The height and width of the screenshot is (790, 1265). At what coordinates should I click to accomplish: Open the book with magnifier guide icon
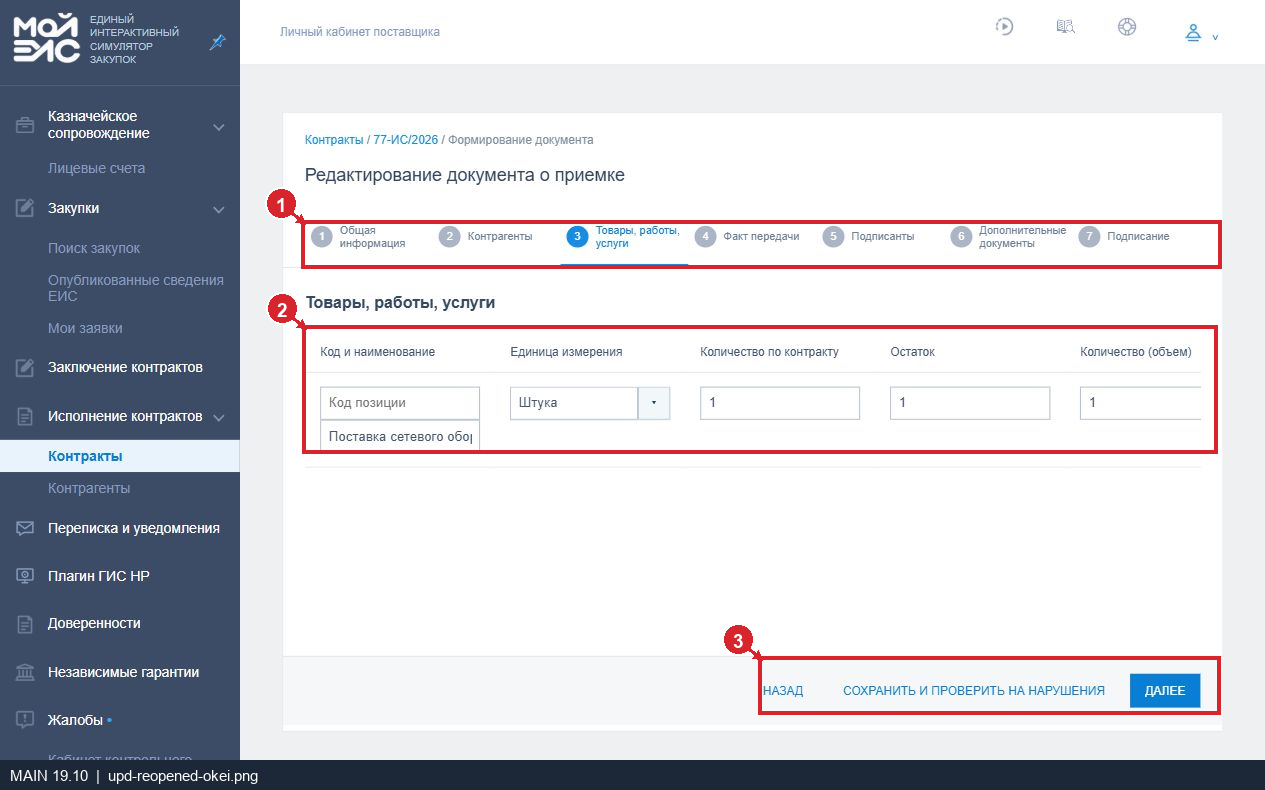point(1066,27)
